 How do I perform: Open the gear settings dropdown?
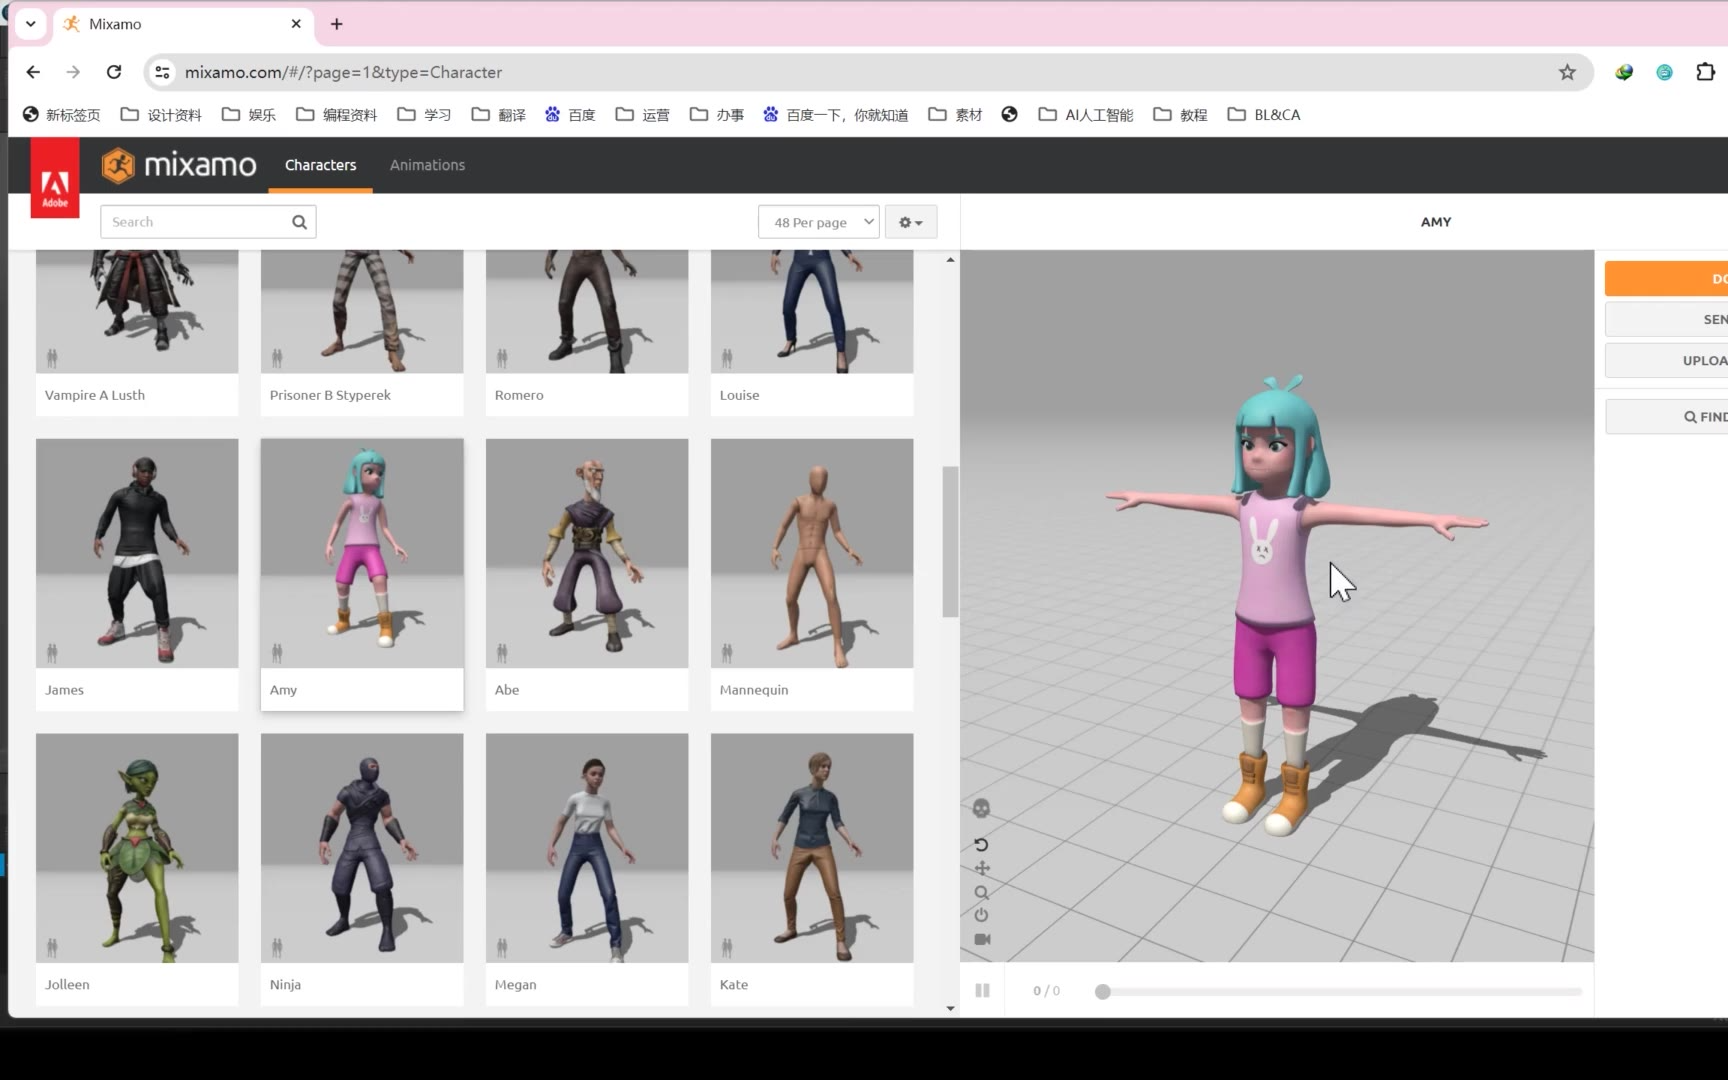pyautogui.click(x=910, y=222)
